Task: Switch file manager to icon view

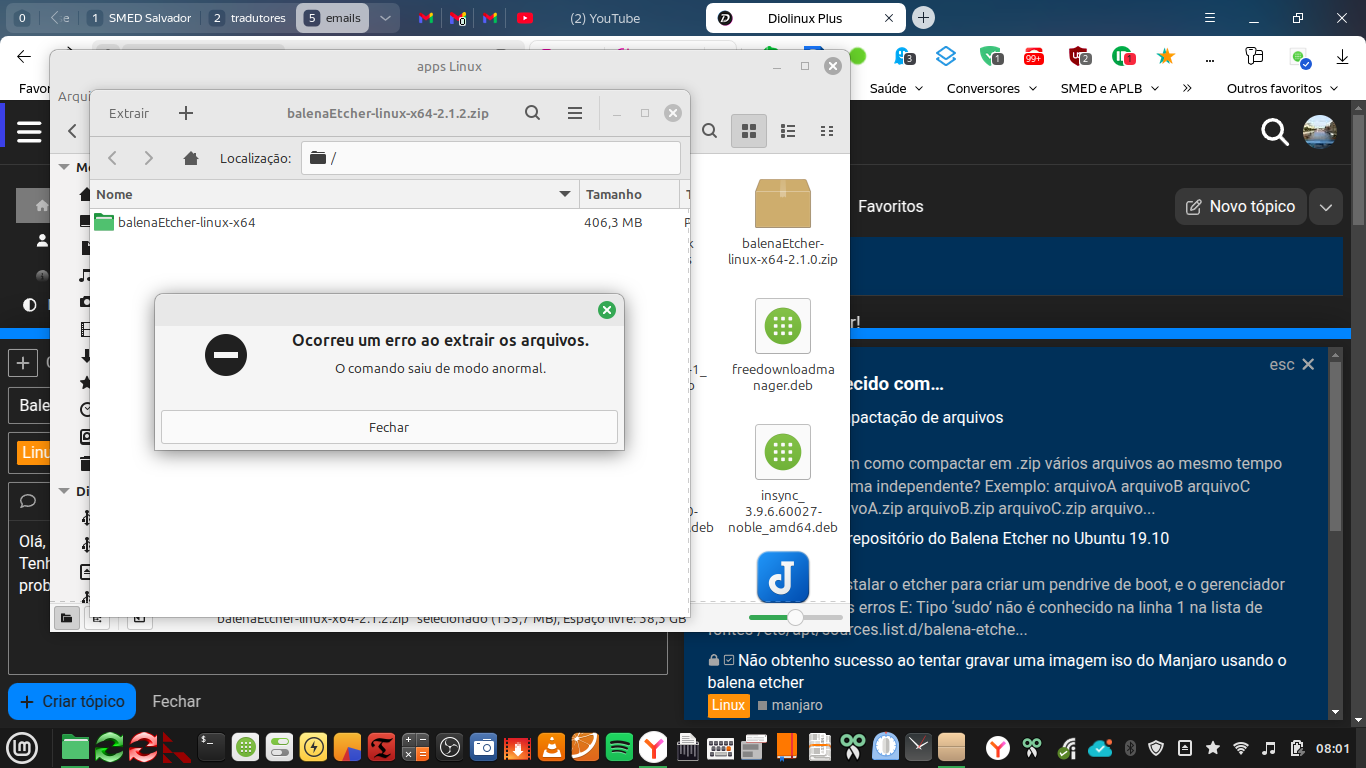Action: tap(748, 131)
